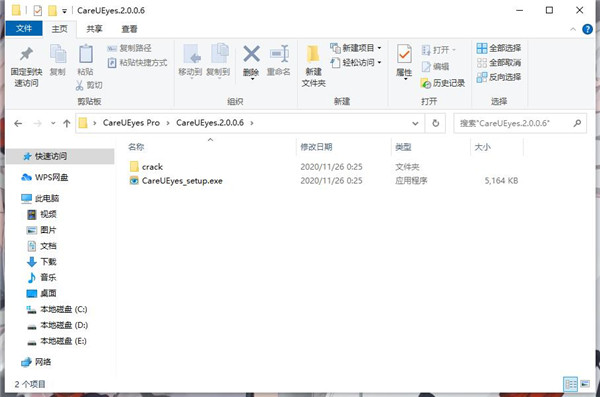Image resolution: width=600 pixels, height=397 pixels.
Task: Open the File (文件) menu
Action: pos(24,29)
